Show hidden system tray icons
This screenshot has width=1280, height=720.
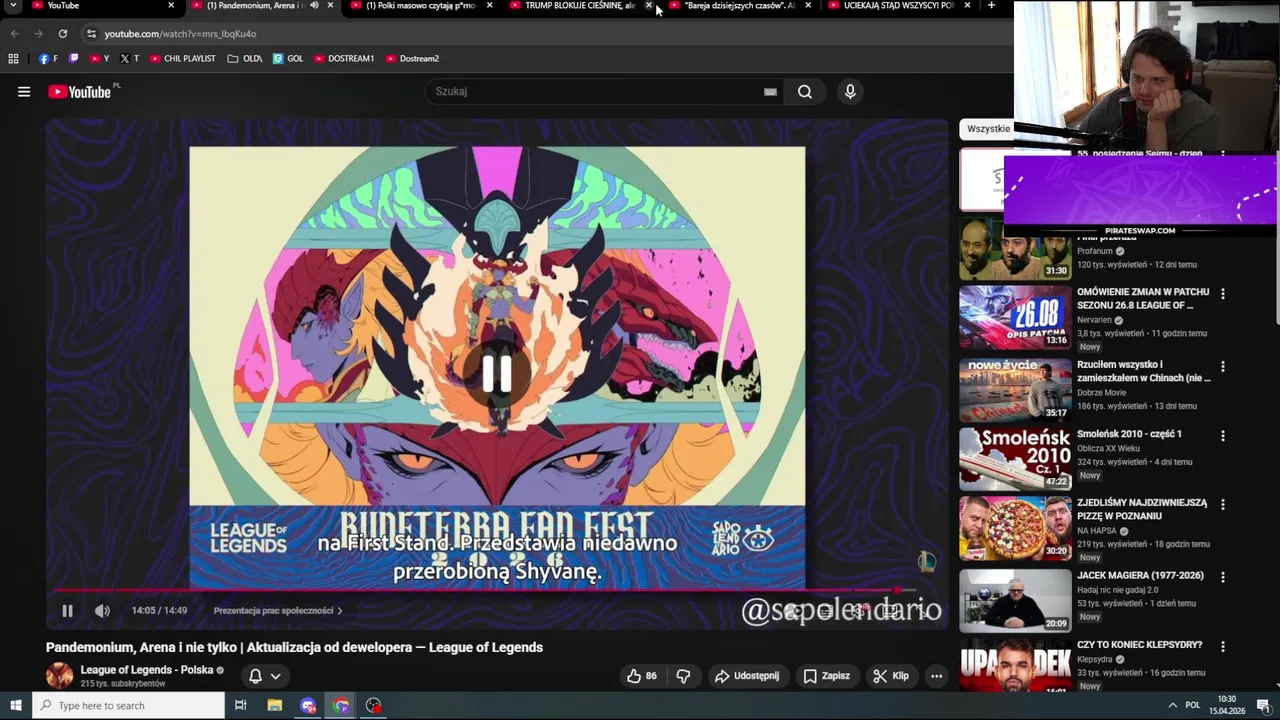point(1173,705)
